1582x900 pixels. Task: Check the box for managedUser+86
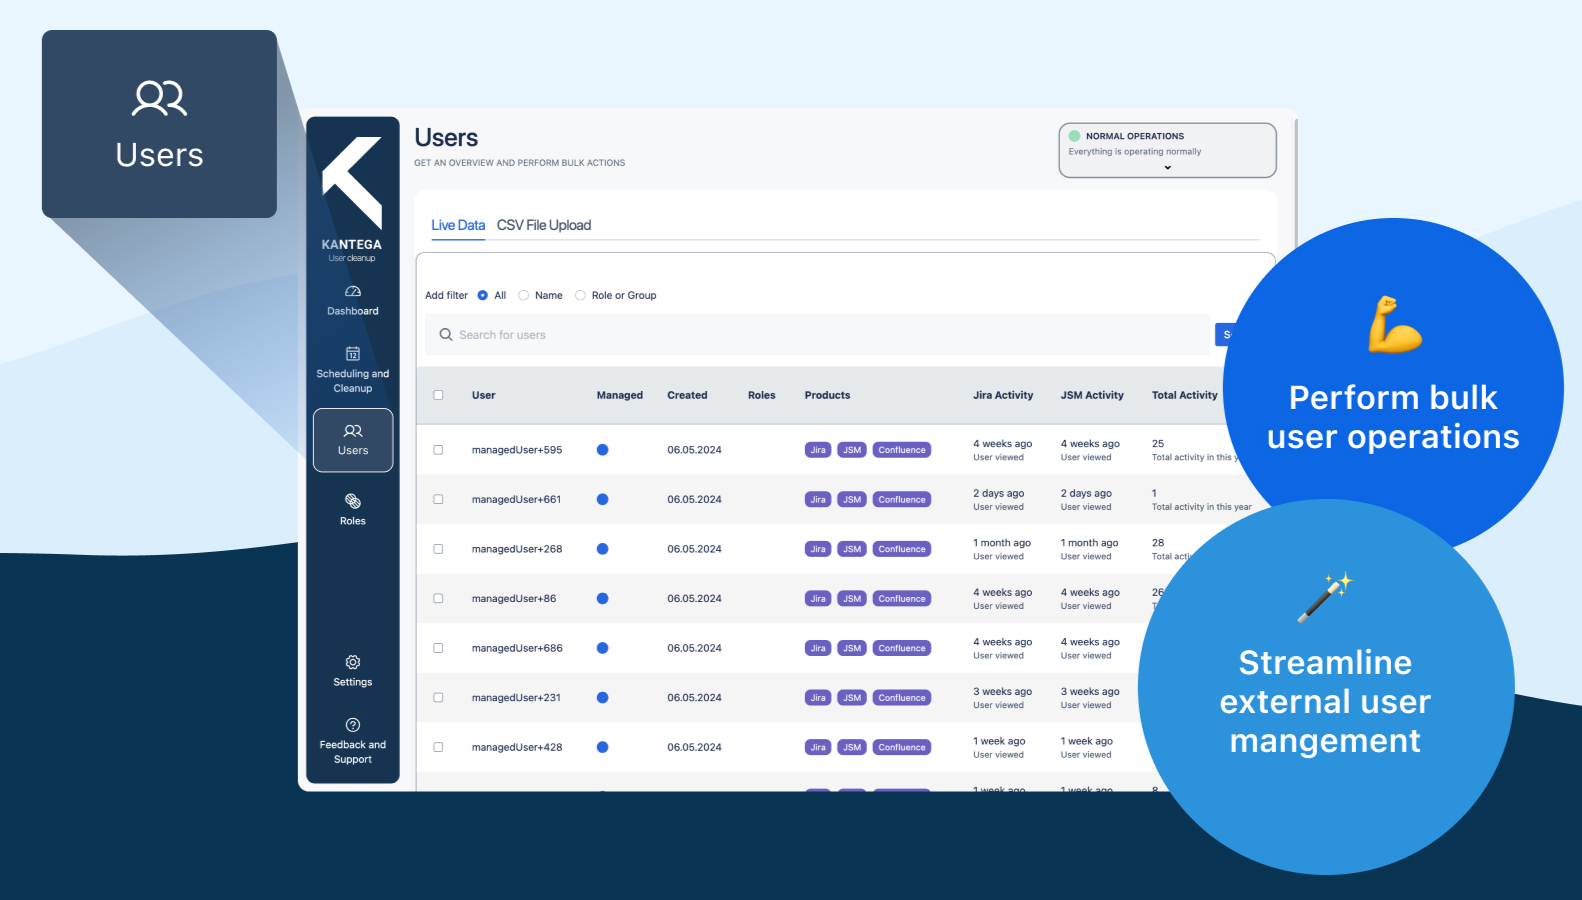[x=438, y=598]
